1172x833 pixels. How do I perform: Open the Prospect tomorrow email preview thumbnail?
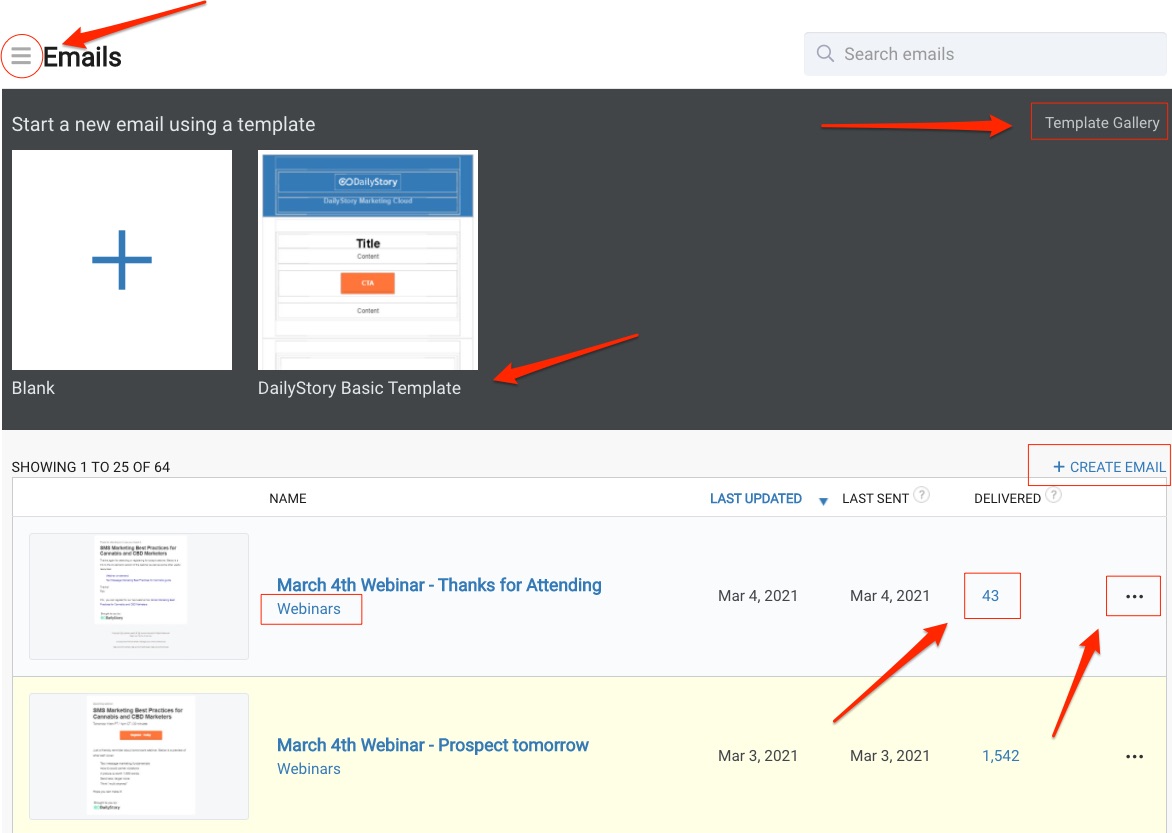point(139,756)
